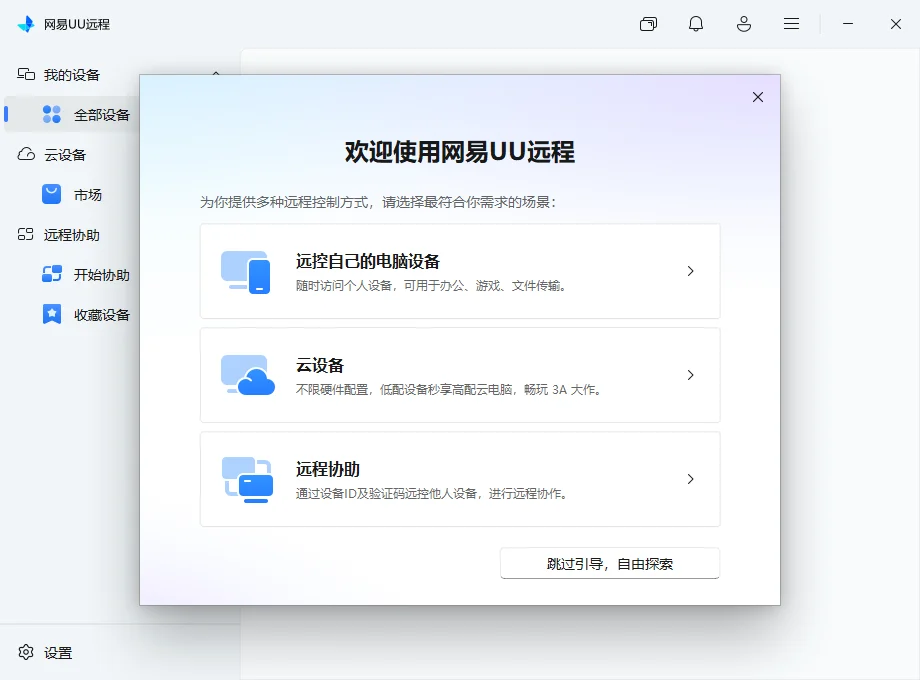This screenshot has width=920, height=680.
Task: Collapse the 我的设备 section arrow
Action: (x=216, y=74)
